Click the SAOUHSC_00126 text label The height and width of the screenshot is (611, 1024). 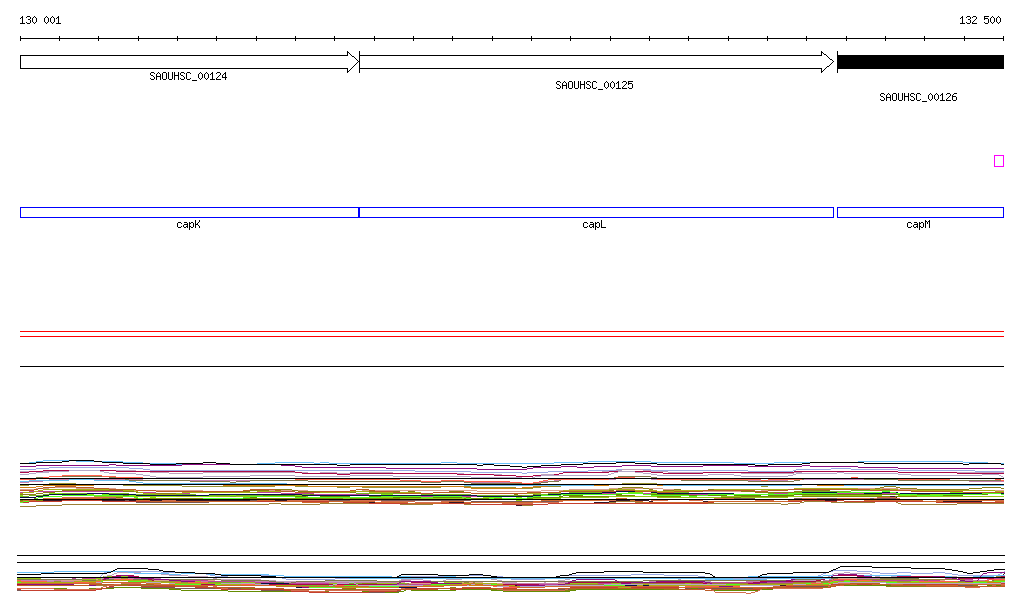(x=918, y=98)
